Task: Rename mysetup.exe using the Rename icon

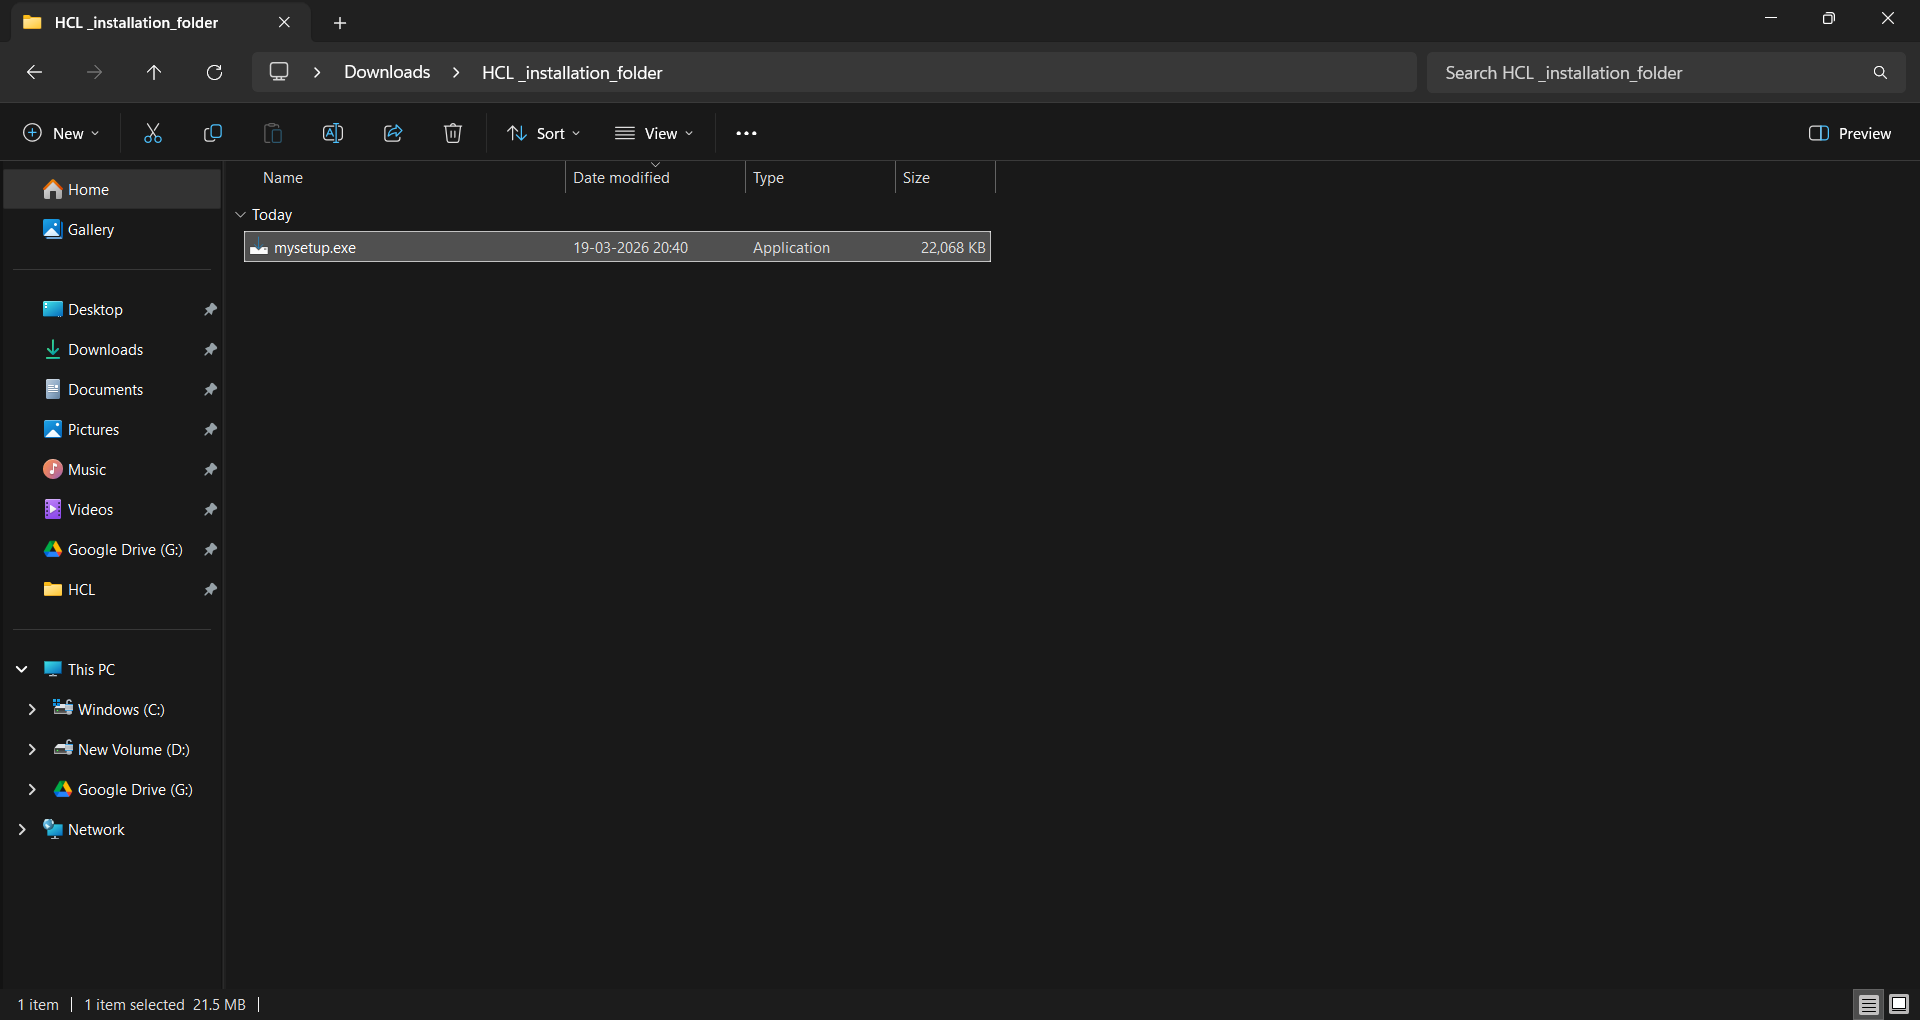Action: click(x=332, y=132)
